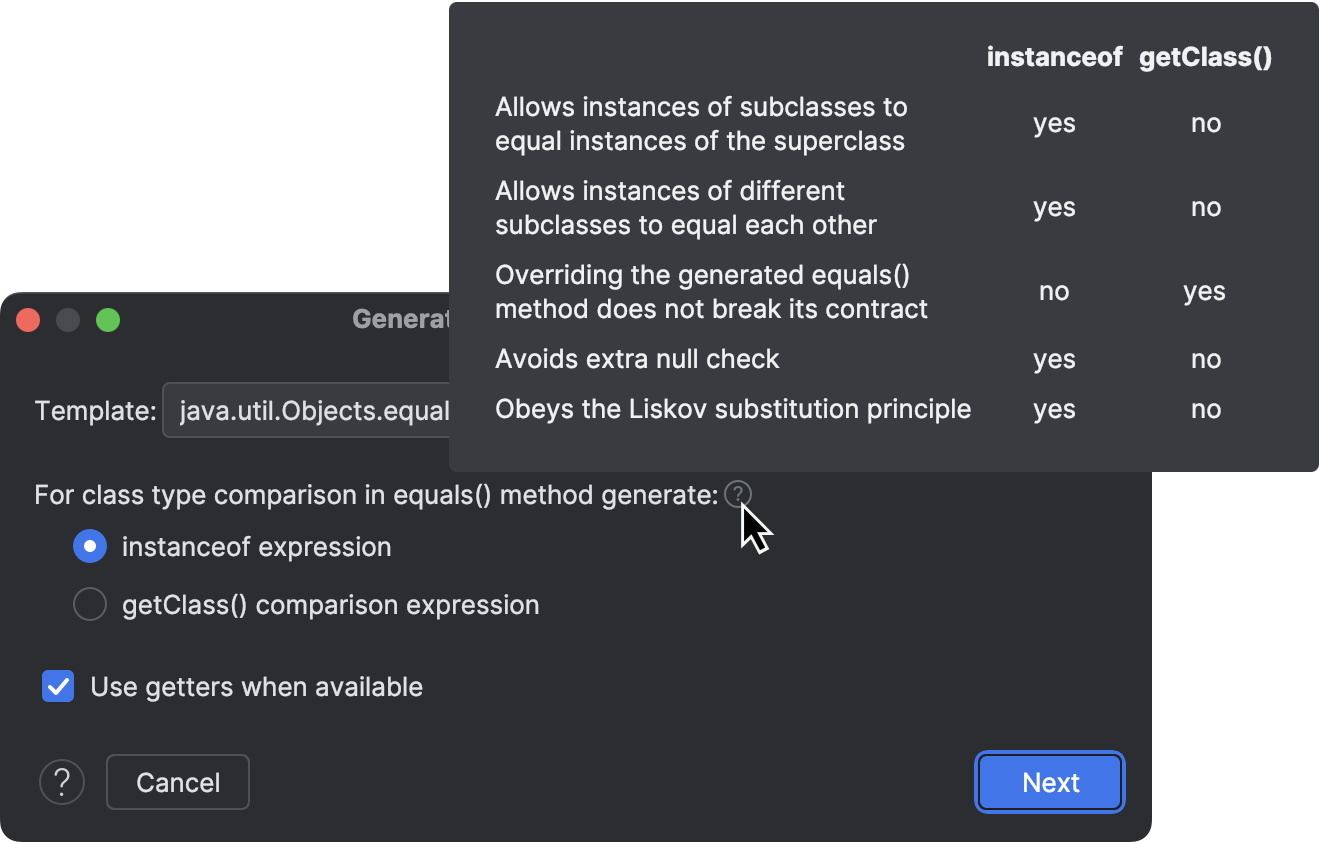Click the Use getters when available label
The image size is (1322, 842).
pos(256,686)
